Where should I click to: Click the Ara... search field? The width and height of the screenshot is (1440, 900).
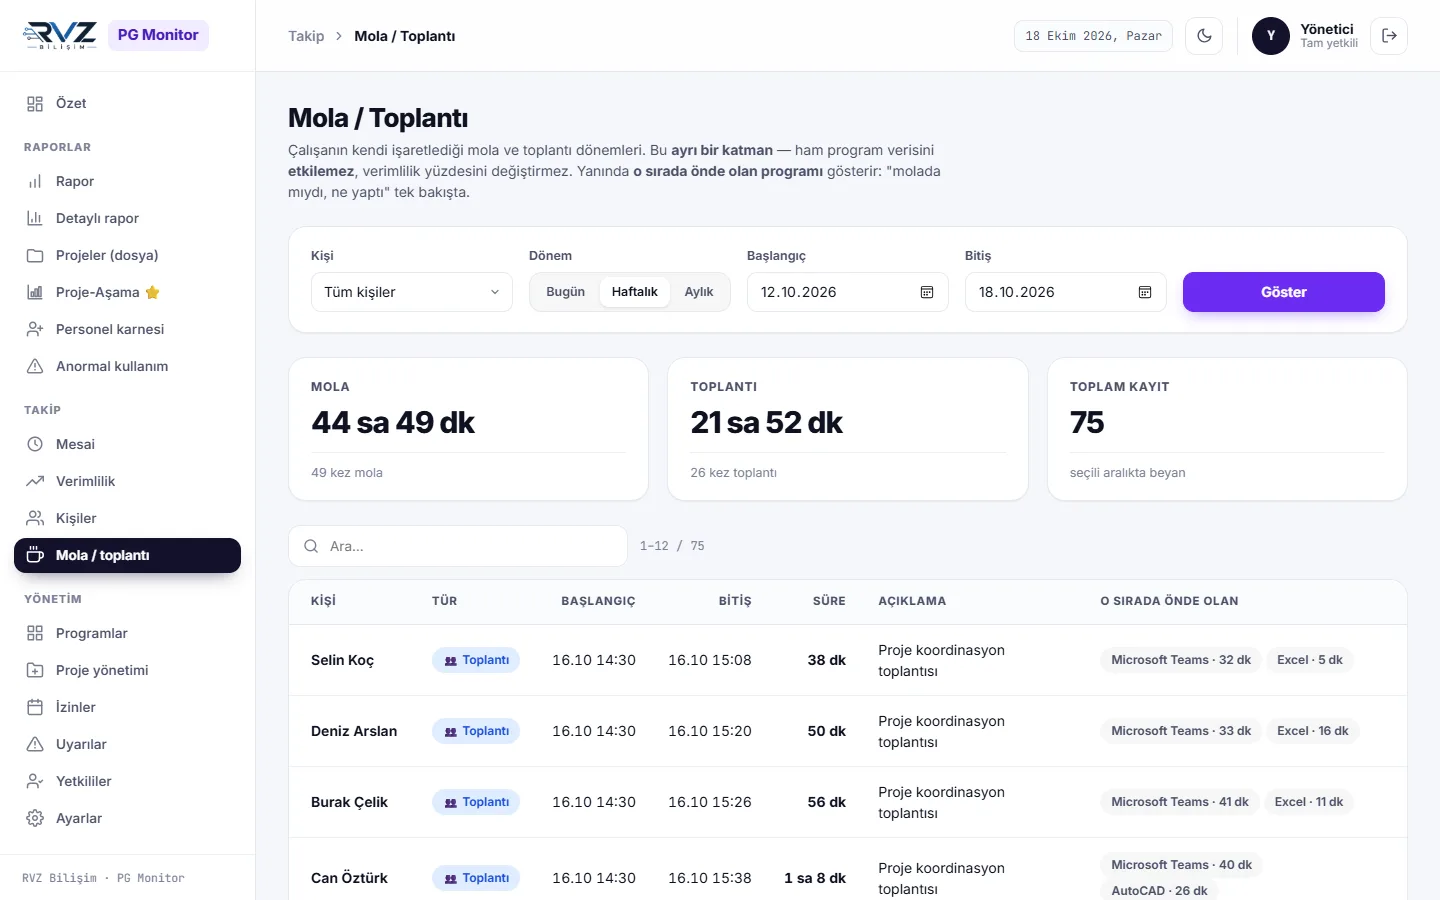[458, 546]
